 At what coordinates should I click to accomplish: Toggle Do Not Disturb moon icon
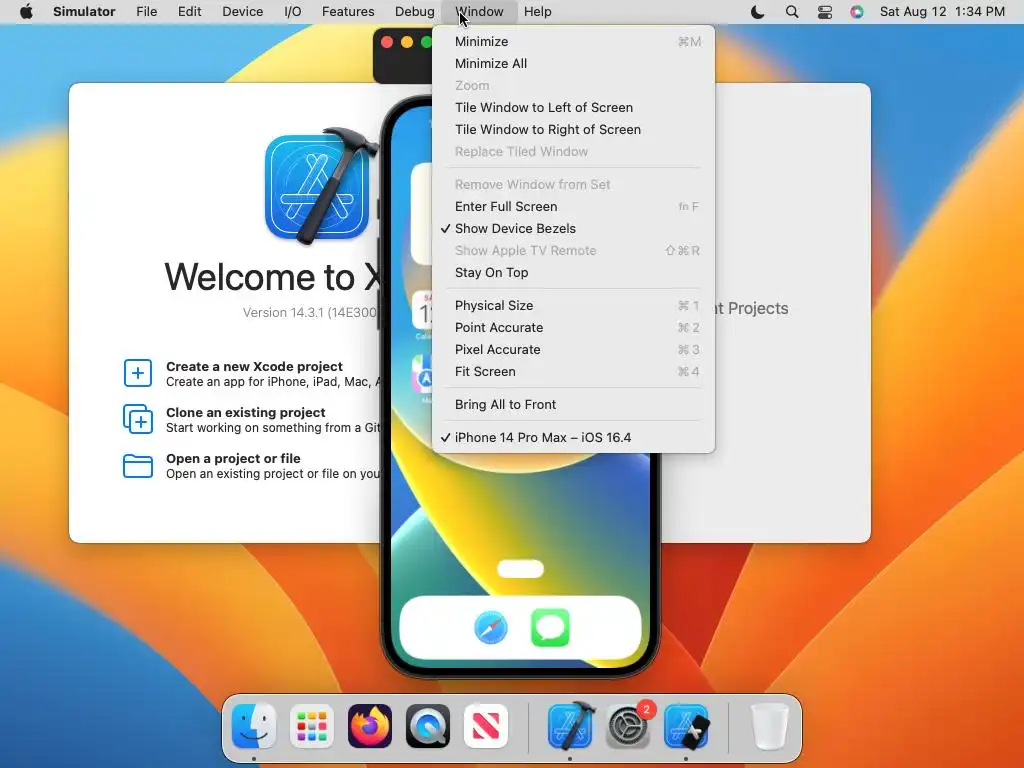pyautogui.click(x=758, y=12)
